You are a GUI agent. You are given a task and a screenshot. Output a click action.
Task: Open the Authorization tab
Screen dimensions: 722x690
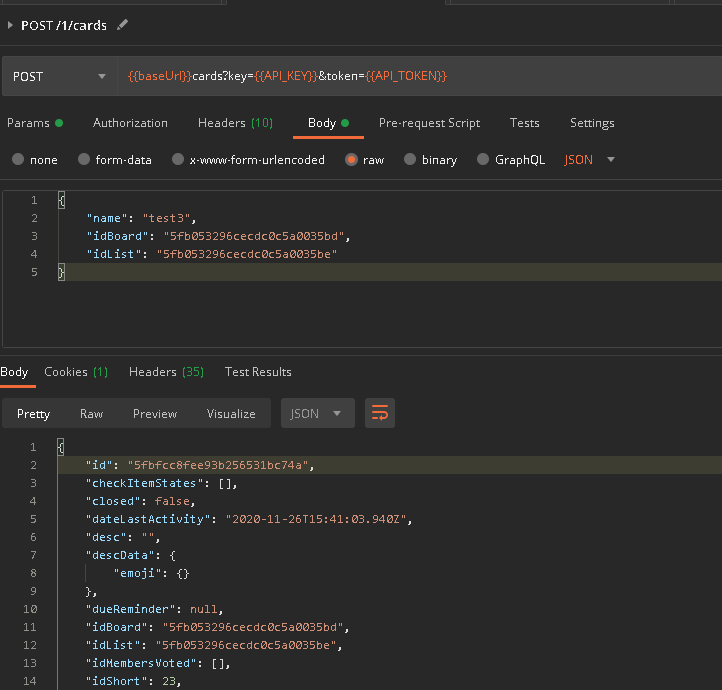130,123
